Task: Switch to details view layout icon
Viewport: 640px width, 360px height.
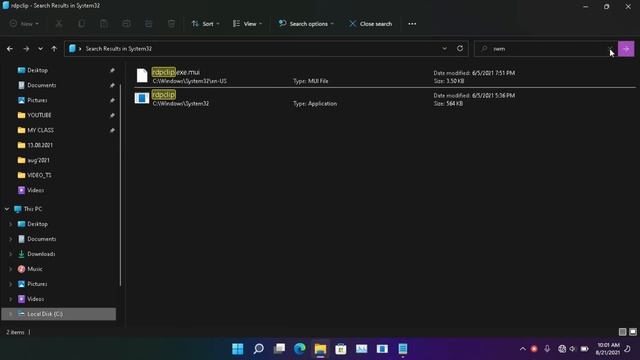Action: tap(622, 332)
